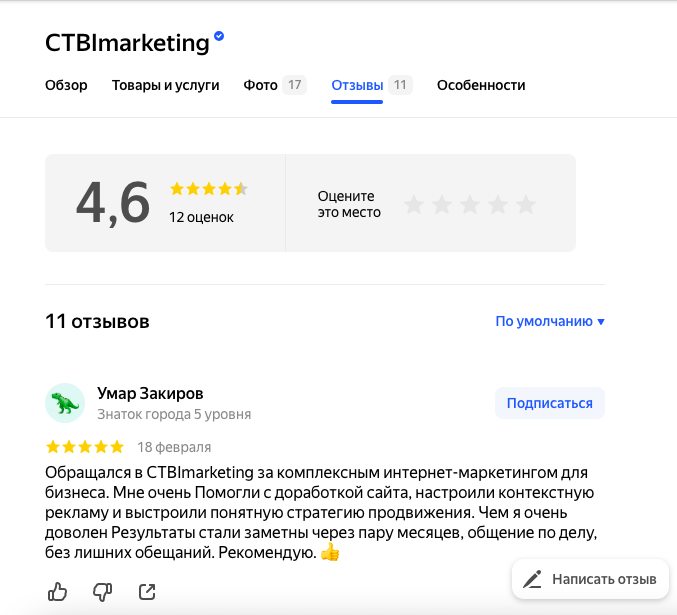Click the 4,6 overall rating stars
Image resolution: width=677 pixels, height=615 pixels.
(x=209, y=189)
